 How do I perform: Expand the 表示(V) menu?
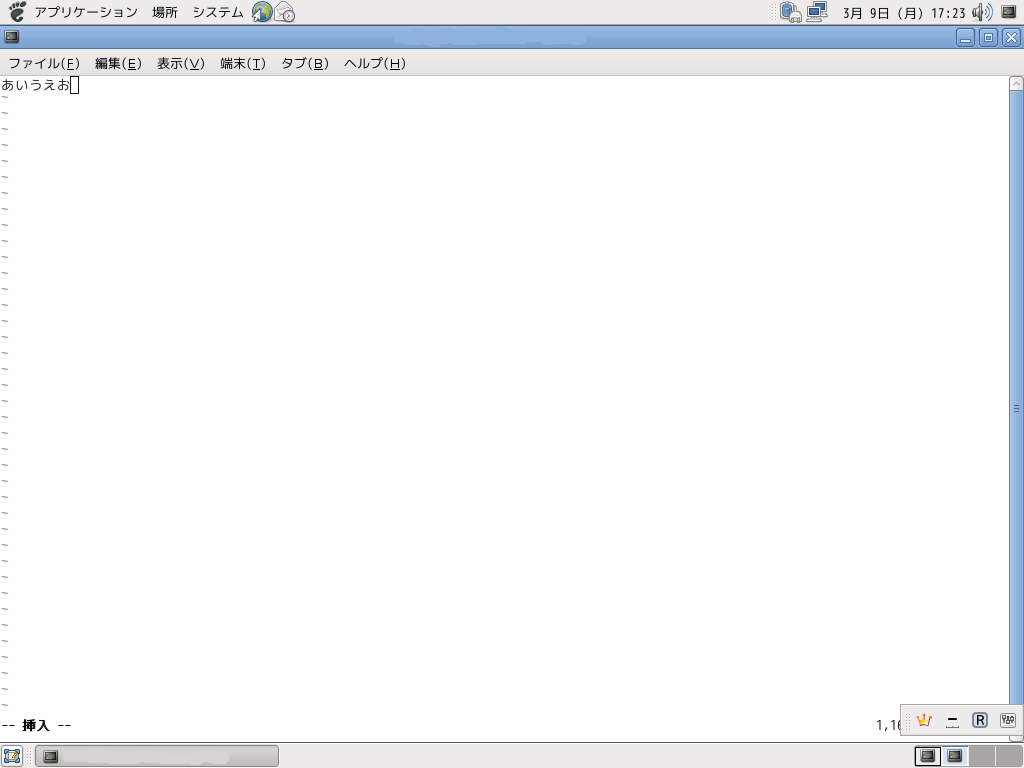[180, 63]
